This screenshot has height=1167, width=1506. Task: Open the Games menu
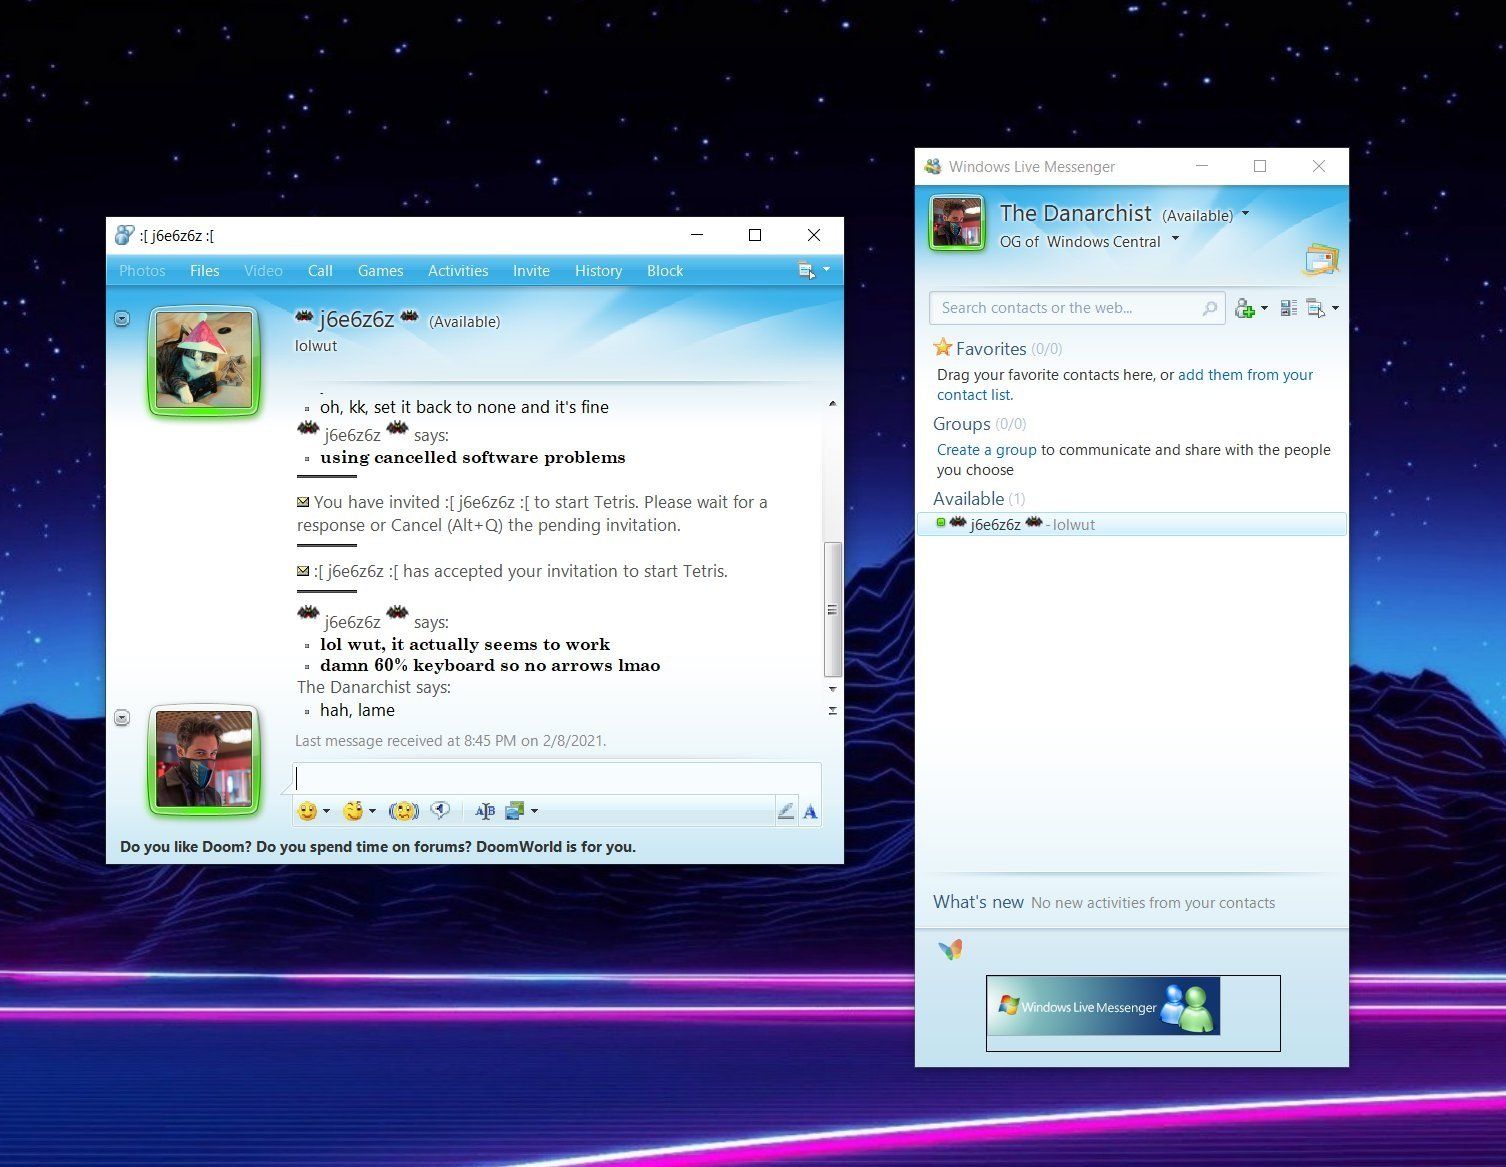pos(380,270)
